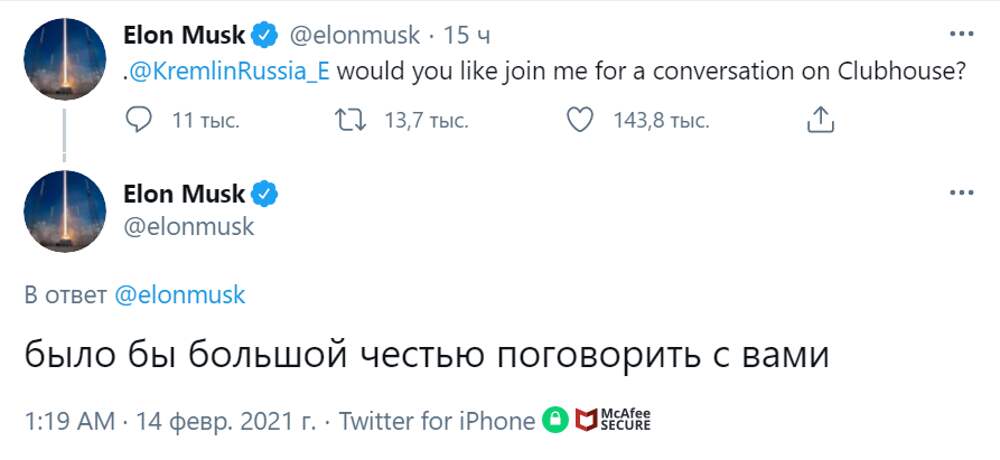The height and width of the screenshot is (460, 1000).
Task: Open the Elon Musk name on the top tweet
Action: coord(183,36)
